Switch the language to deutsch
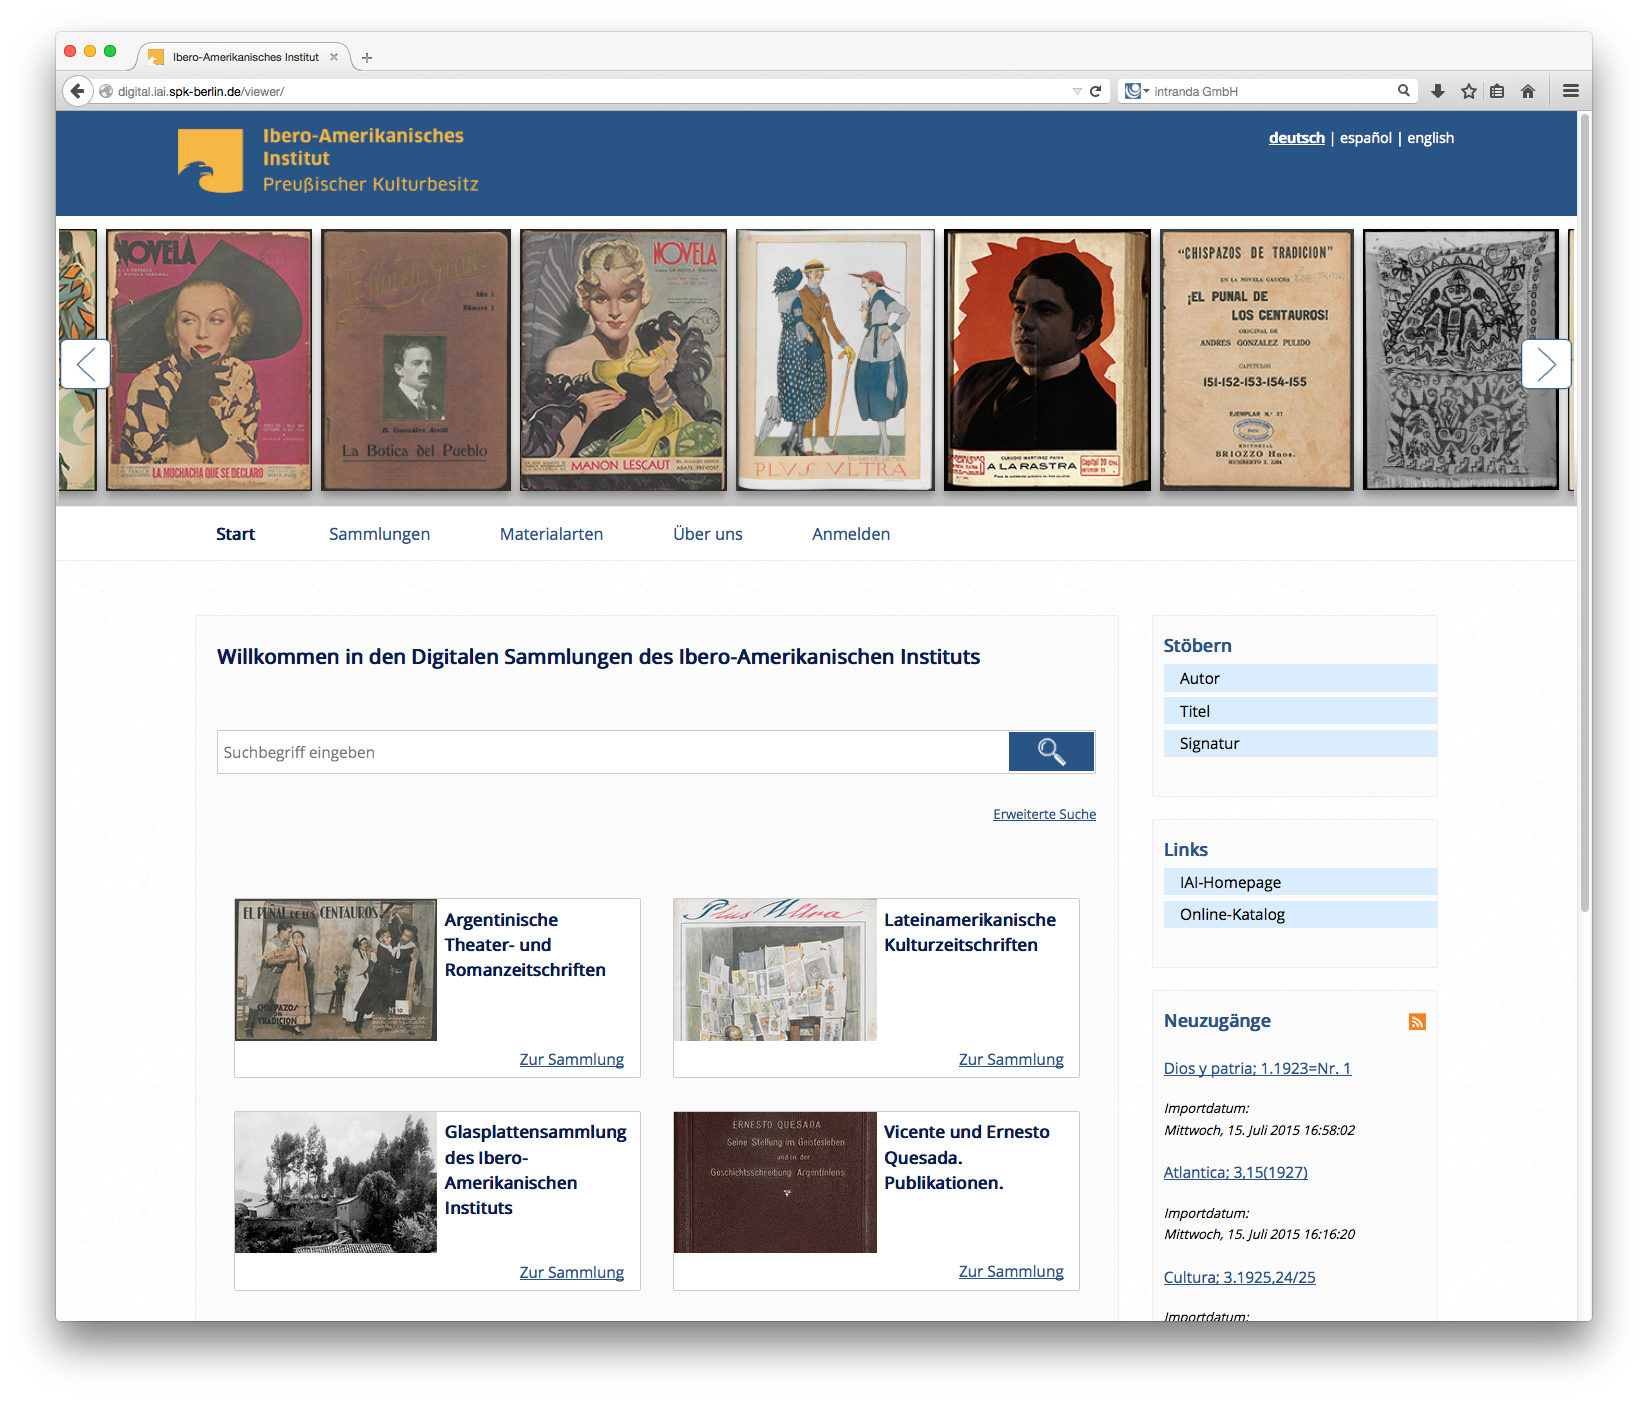The height and width of the screenshot is (1401, 1648). (1296, 138)
